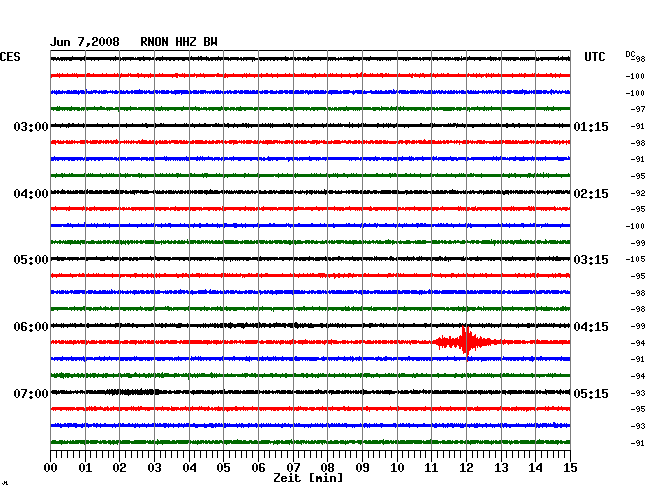Image resolution: width=650 pixels, height=494 pixels.
Task: Click UTC time label "03:15"
Action: 591,260
